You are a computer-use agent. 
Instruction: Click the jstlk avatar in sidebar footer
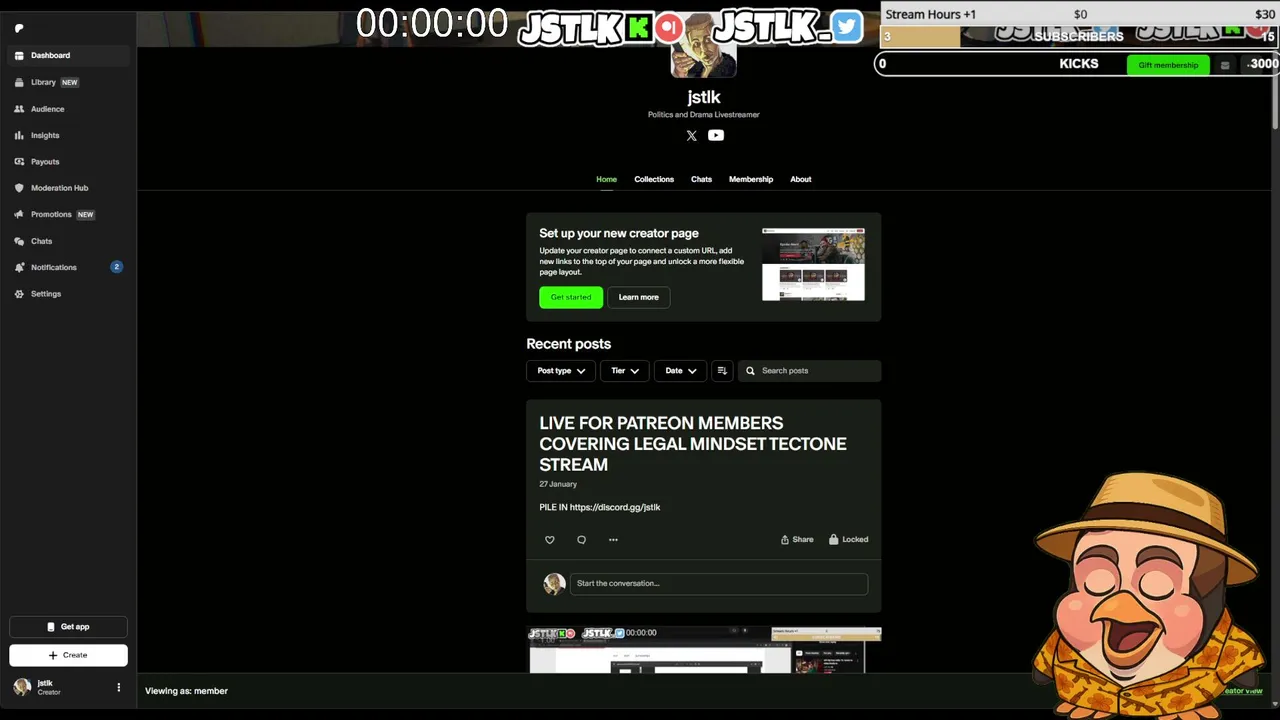point(22,687)
